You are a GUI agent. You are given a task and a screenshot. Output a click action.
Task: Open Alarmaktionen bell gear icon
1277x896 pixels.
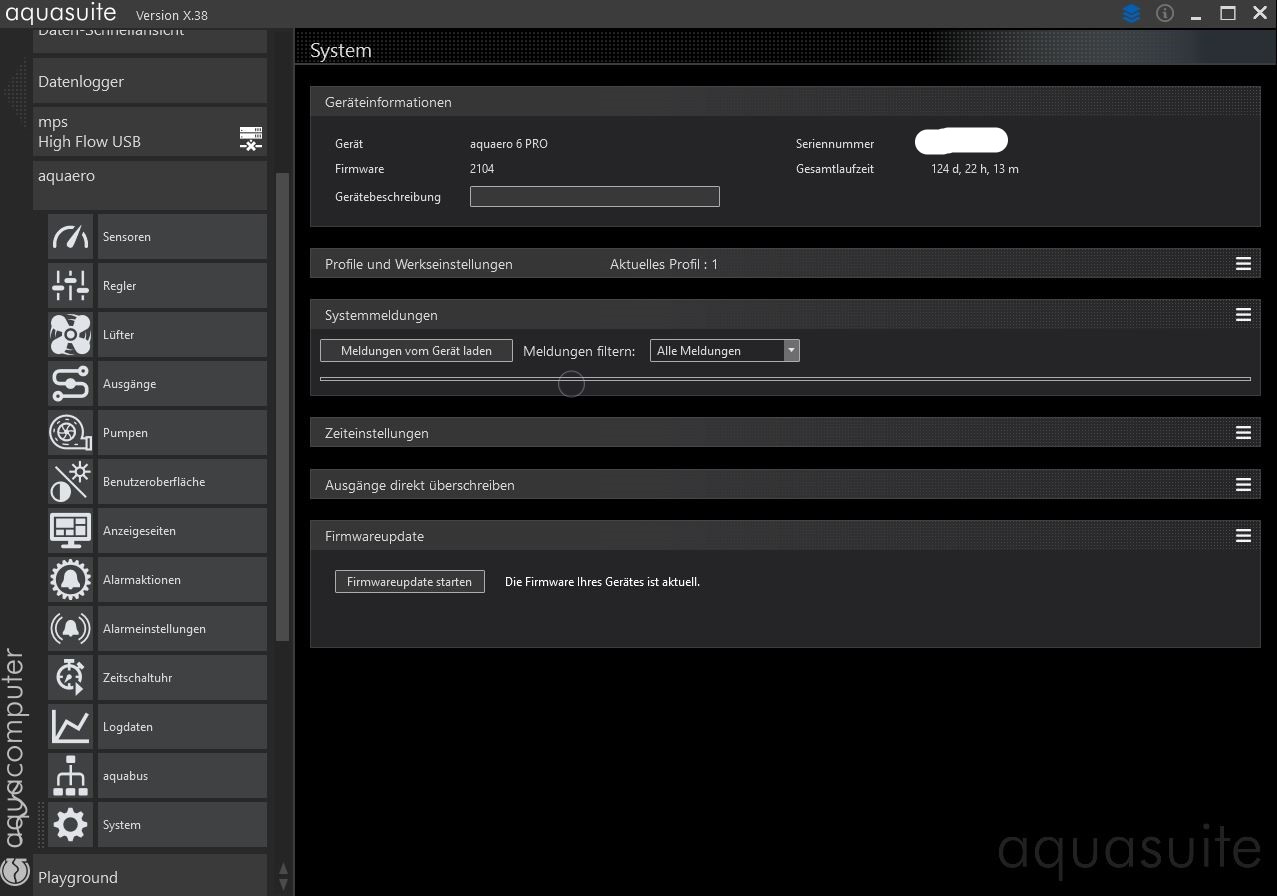point(70,580)
